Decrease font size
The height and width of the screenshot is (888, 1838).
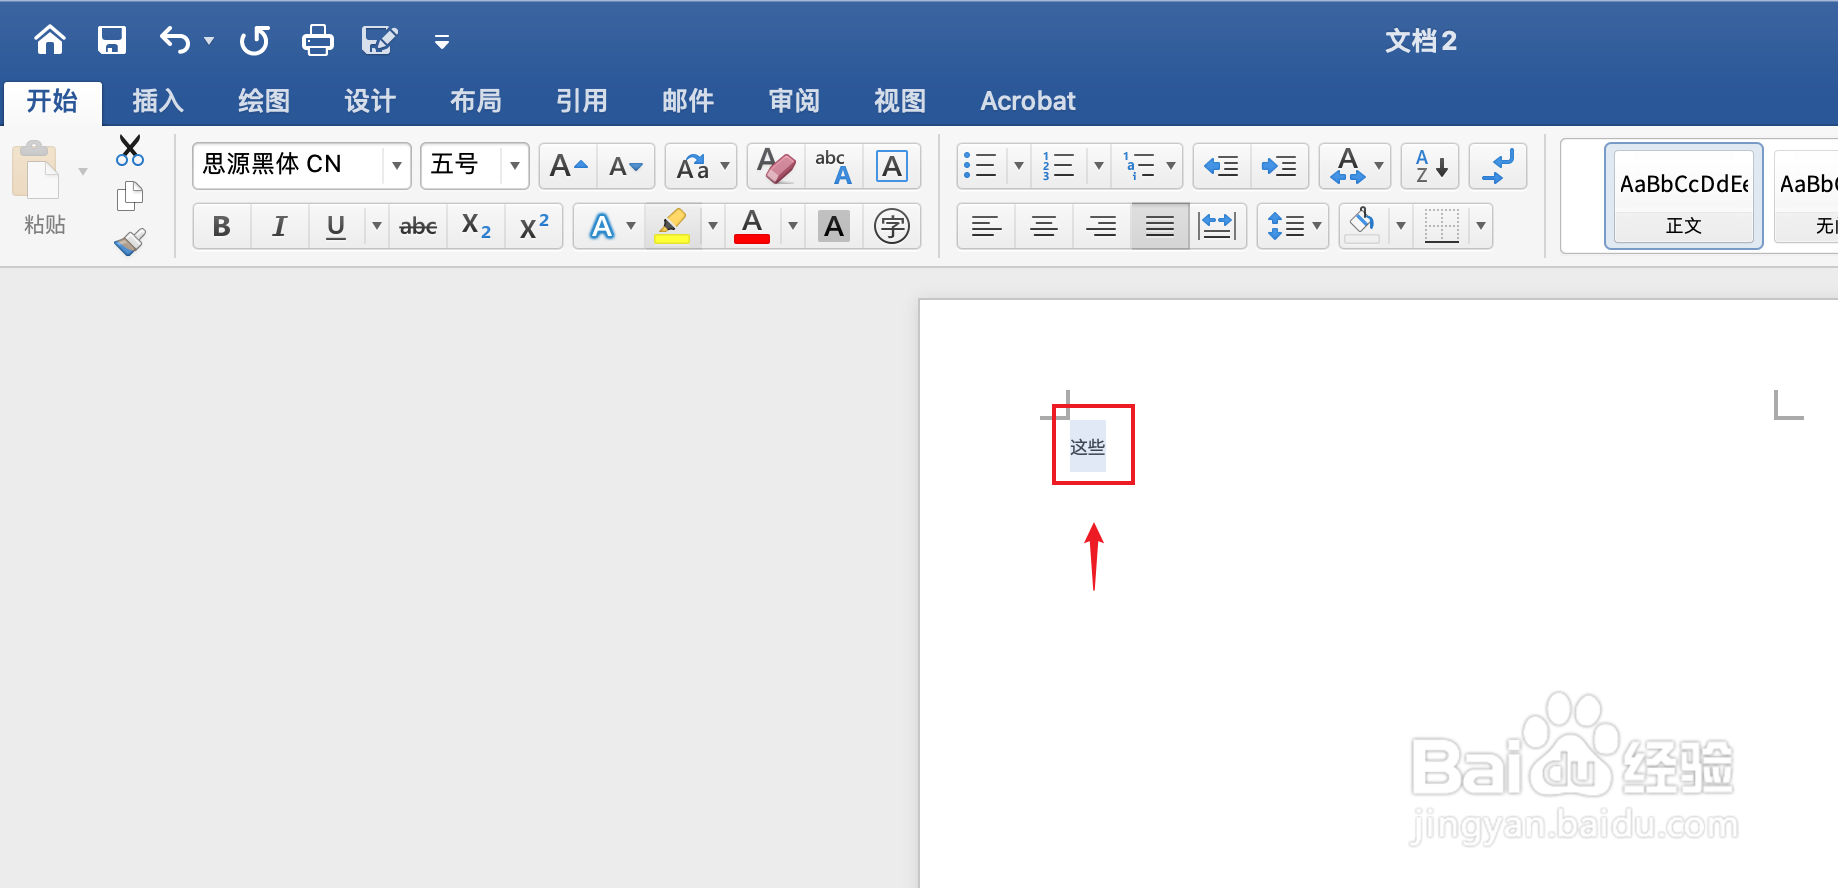(x=626, y=166)
